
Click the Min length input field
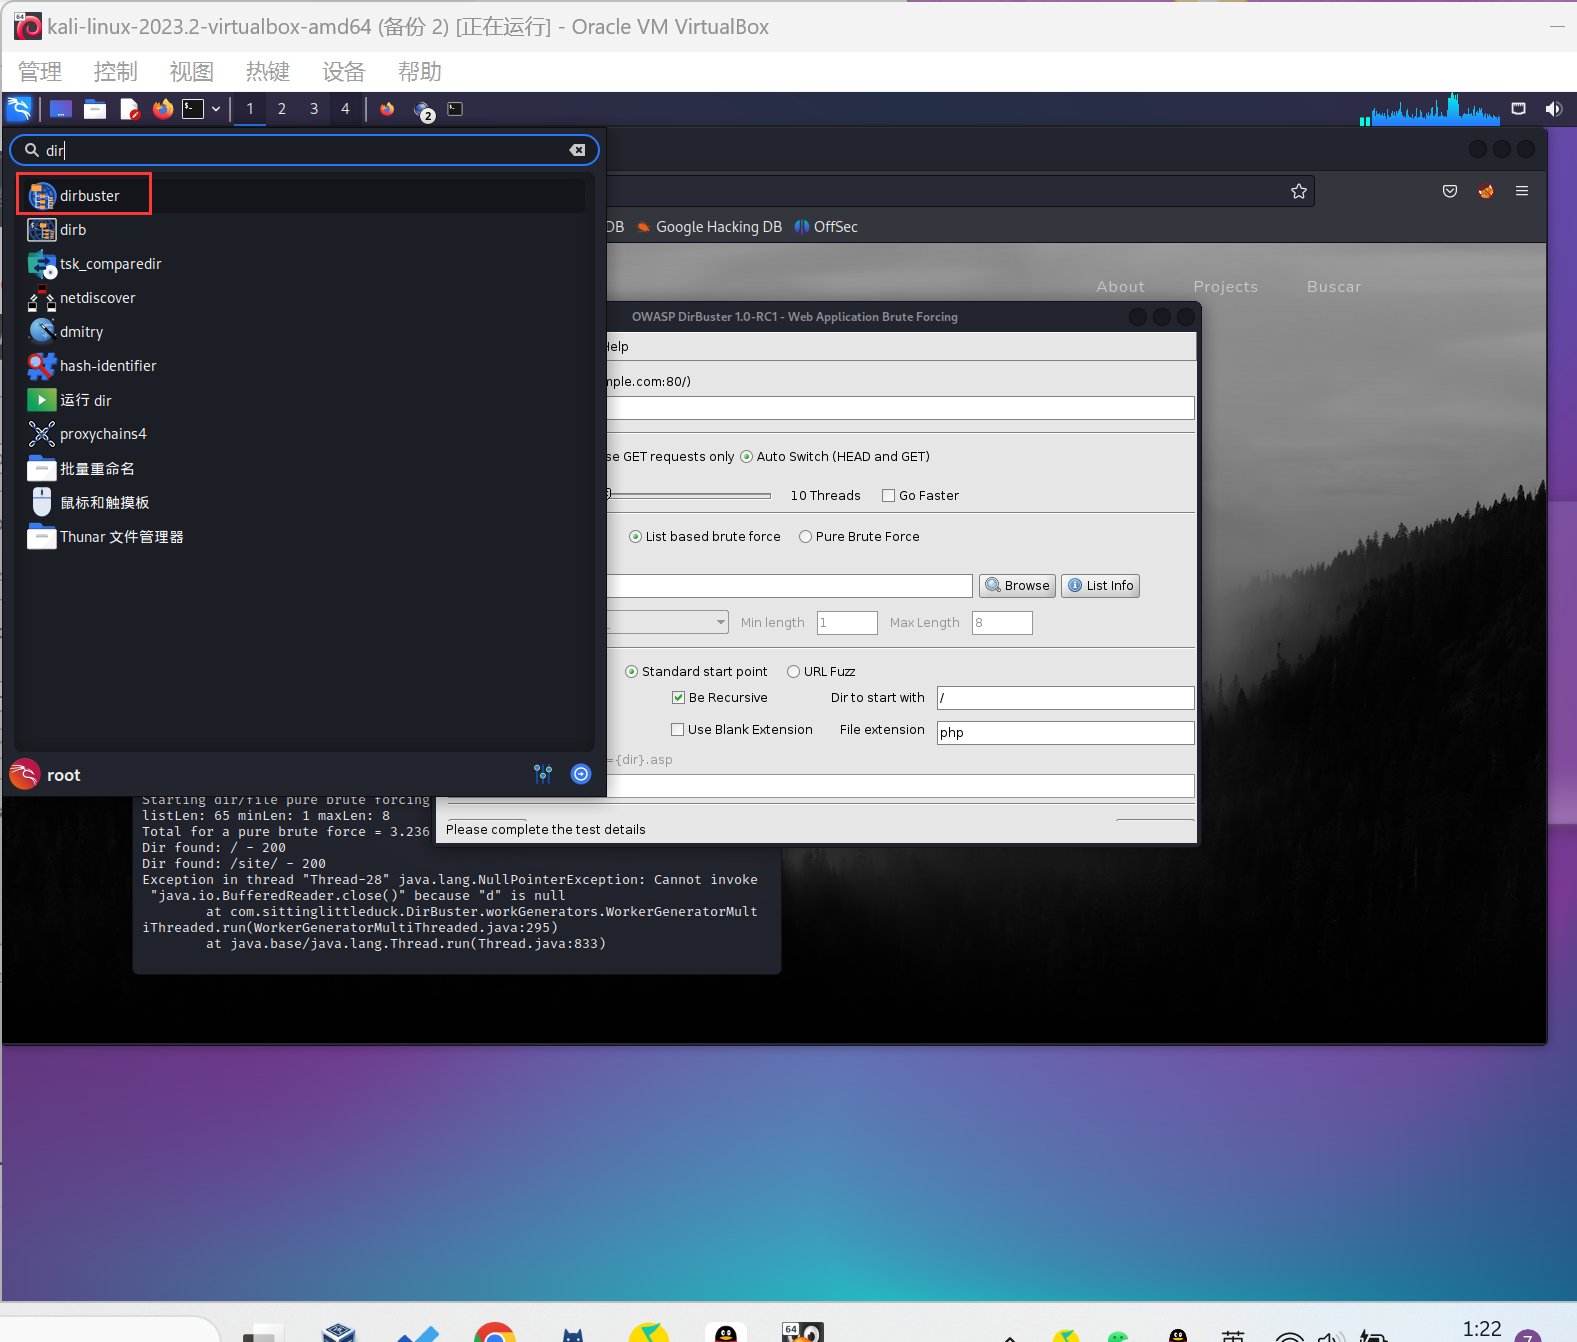[847, 623]
